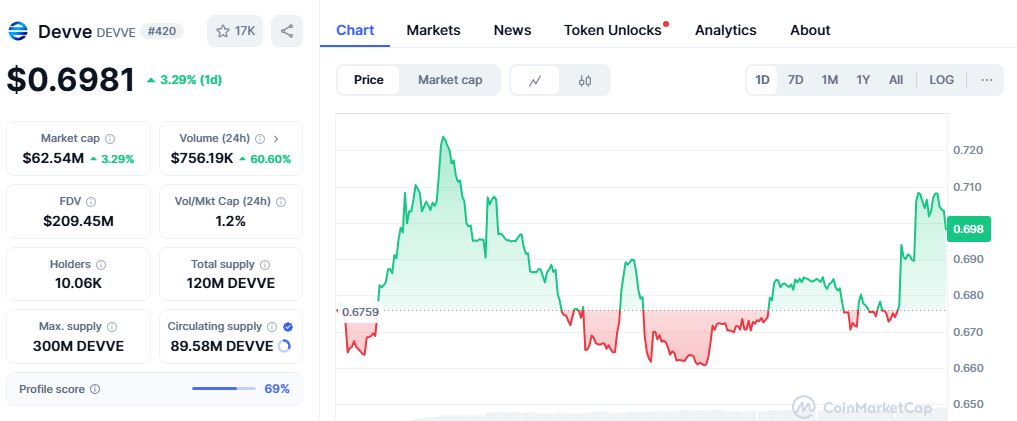The width and height of the screenshot is (1017, 421).
Task: Open the three-dot chart options menu
Action: [x=987, y=80]
